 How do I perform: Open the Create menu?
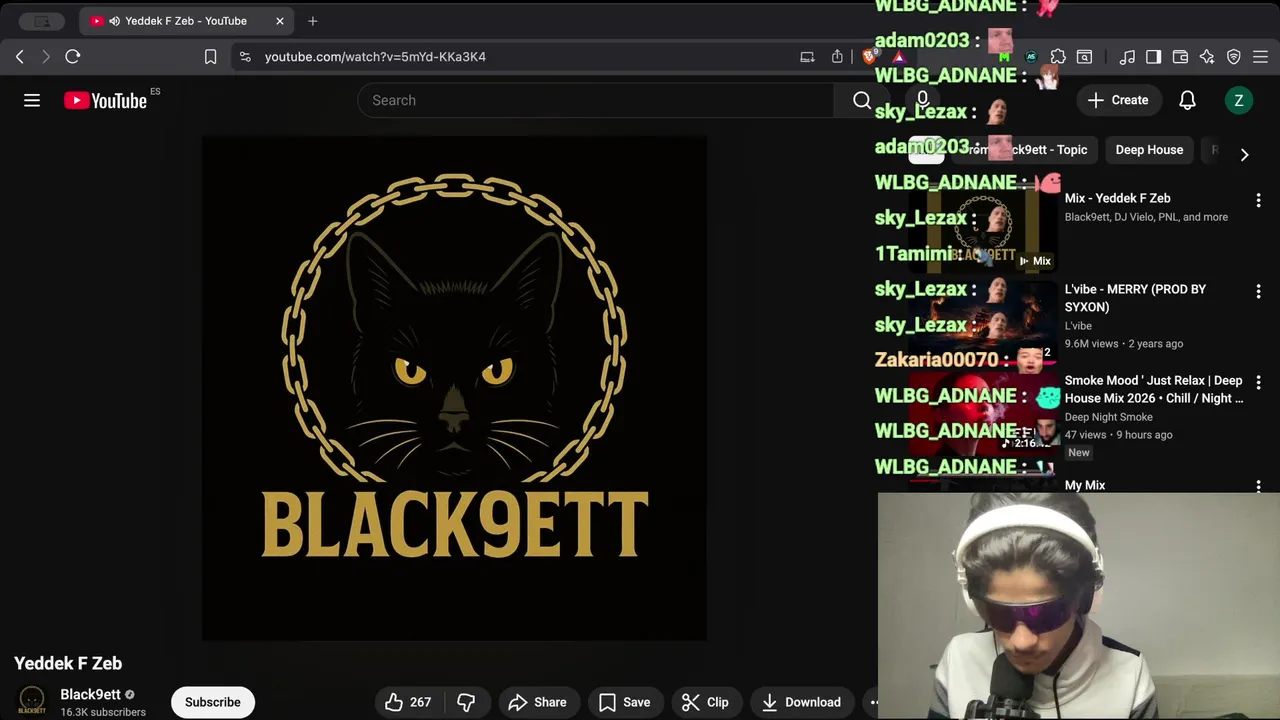coord(1118,100)
